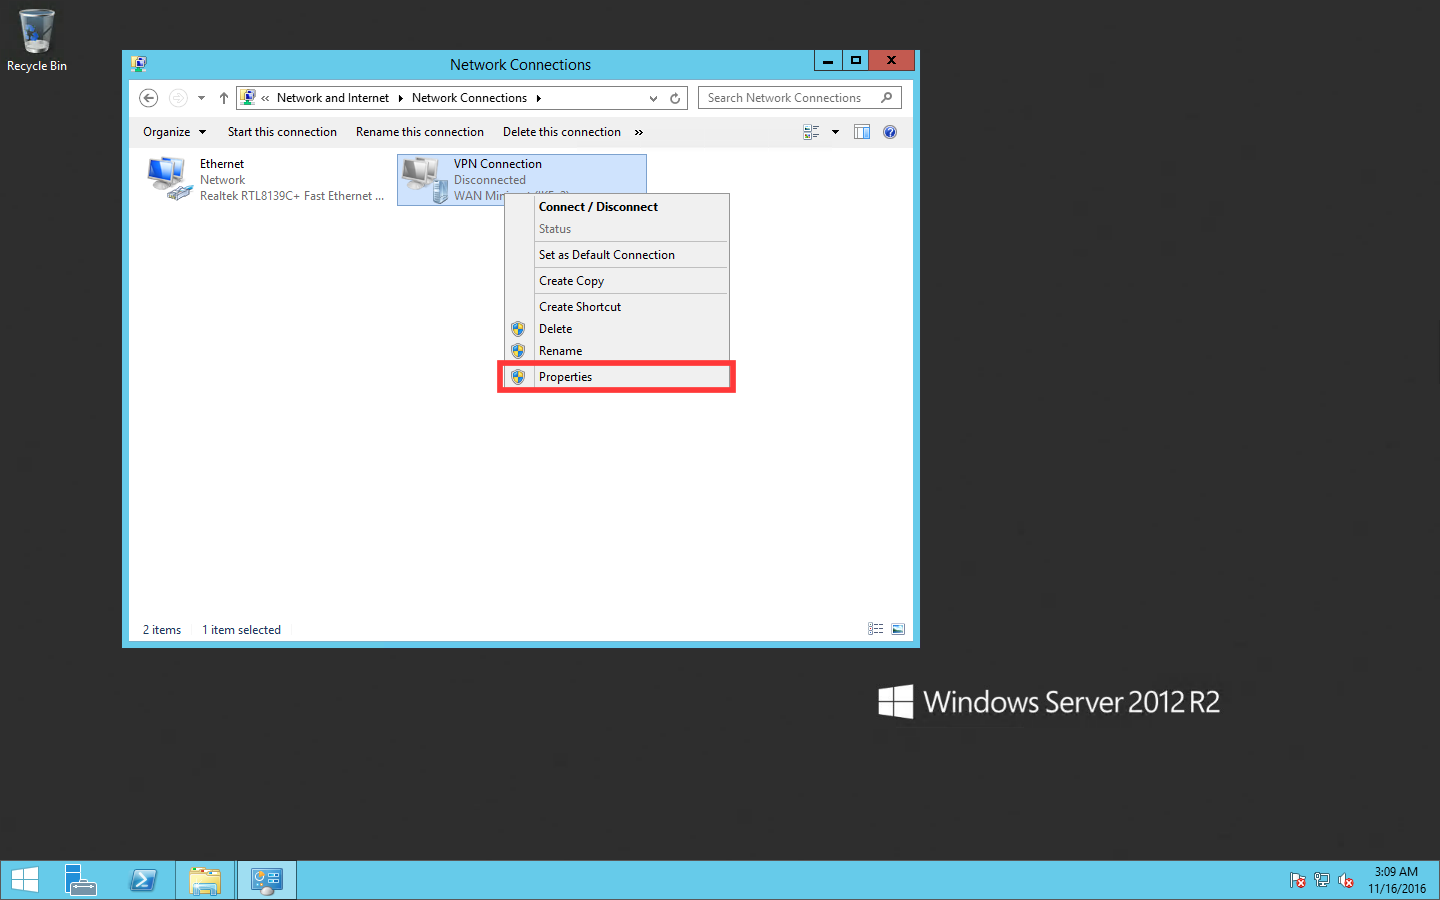1440x900 pixels.
Task: Click the search magnifier icon
Action: [887, 98]
